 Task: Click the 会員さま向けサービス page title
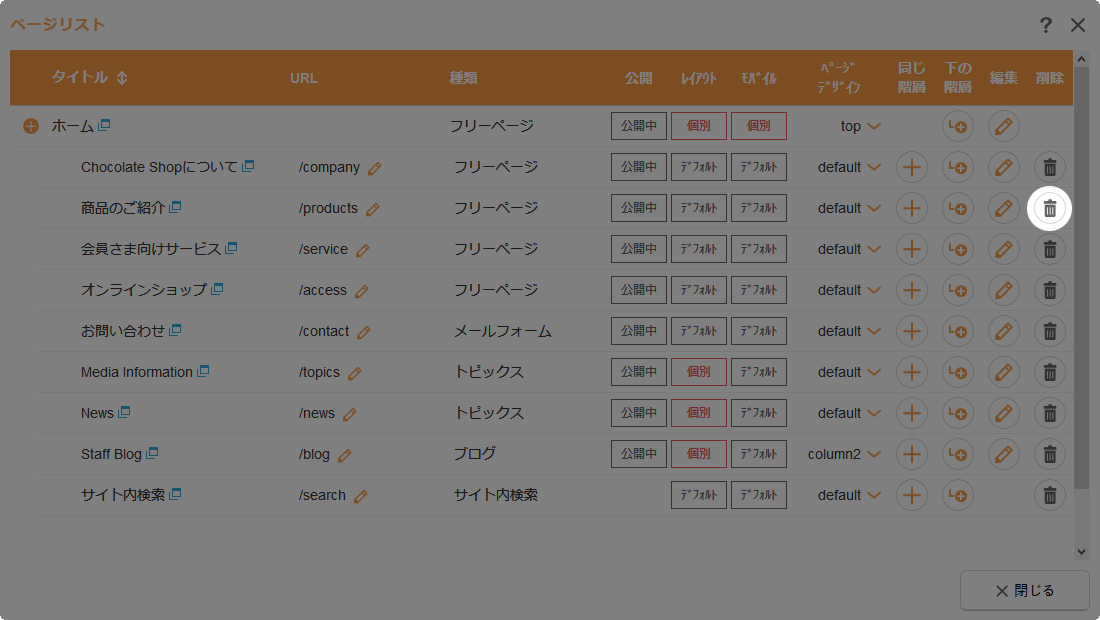150,249
